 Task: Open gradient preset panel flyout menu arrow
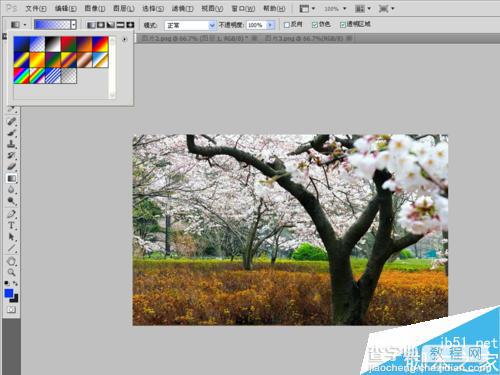(x=125, y=39)
